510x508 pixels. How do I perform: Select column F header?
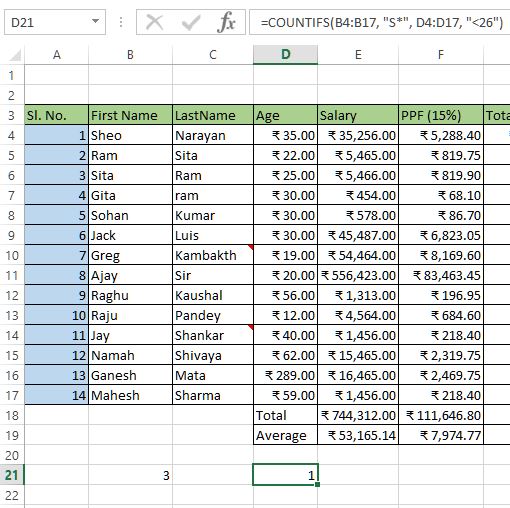[x=441, y=54]
